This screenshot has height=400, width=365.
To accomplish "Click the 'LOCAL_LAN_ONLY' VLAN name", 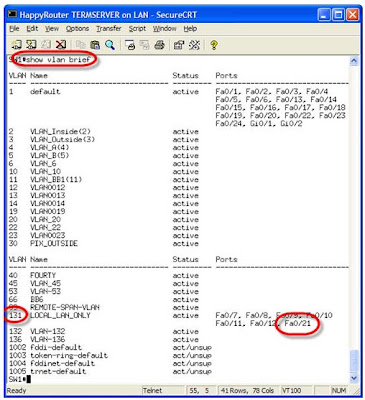I will pos(60,315).
